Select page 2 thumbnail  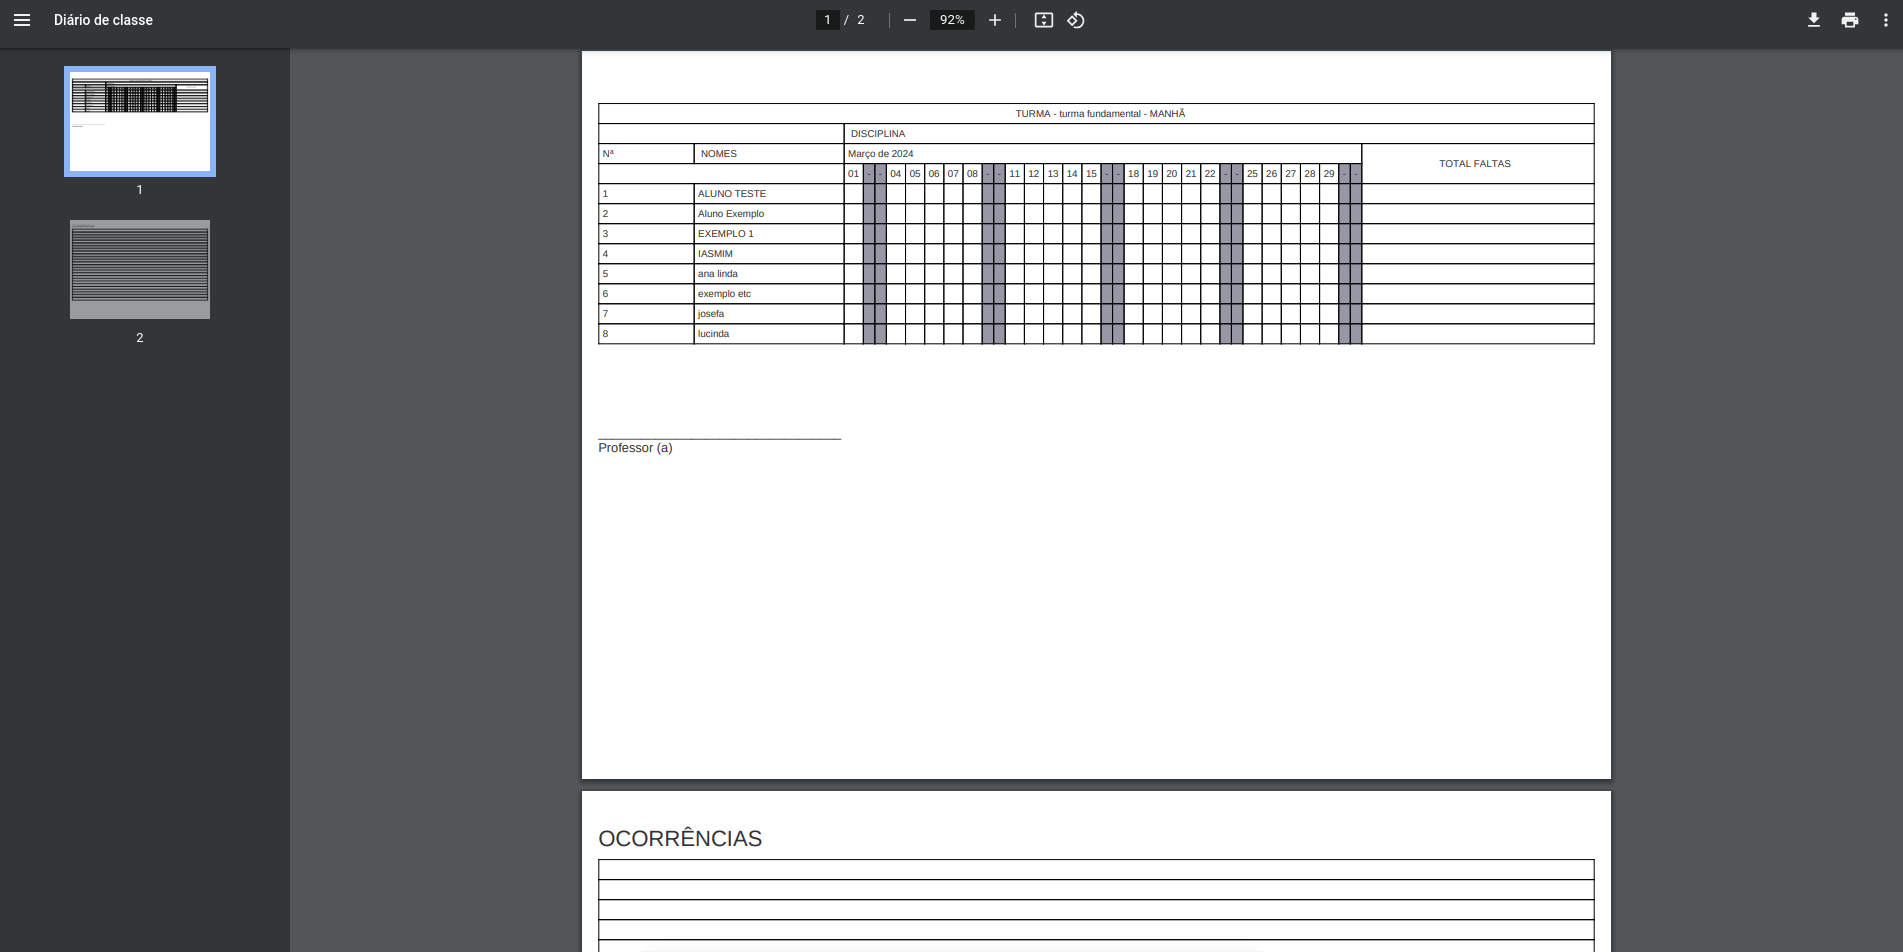coord(140,270)
